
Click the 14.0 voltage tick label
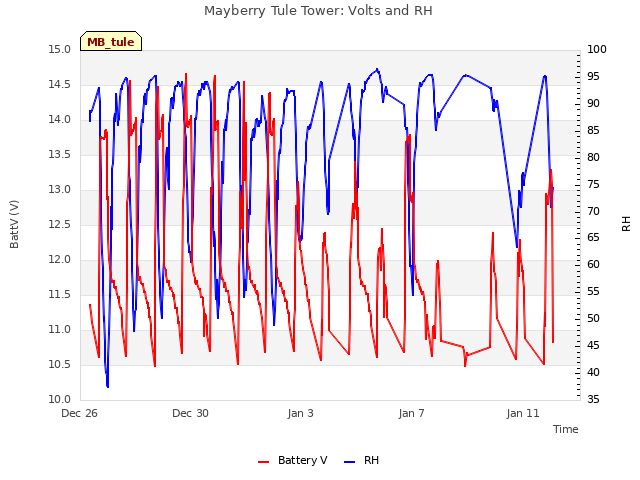pyautogui.click(x=60, y=120)
